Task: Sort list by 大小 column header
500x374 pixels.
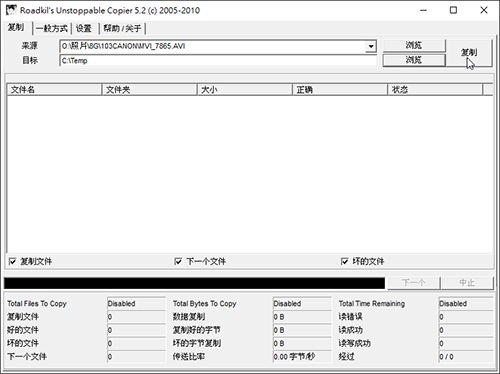Action: (x=245, y=90)
